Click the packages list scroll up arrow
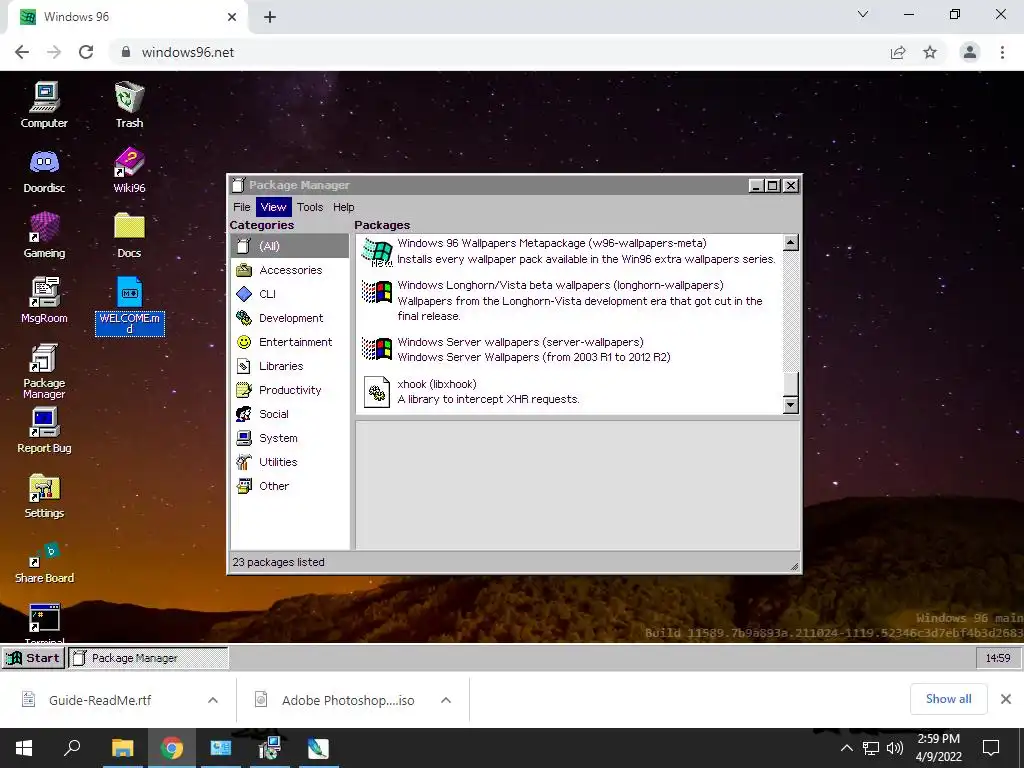1024x768 pixels. [790, 243]
